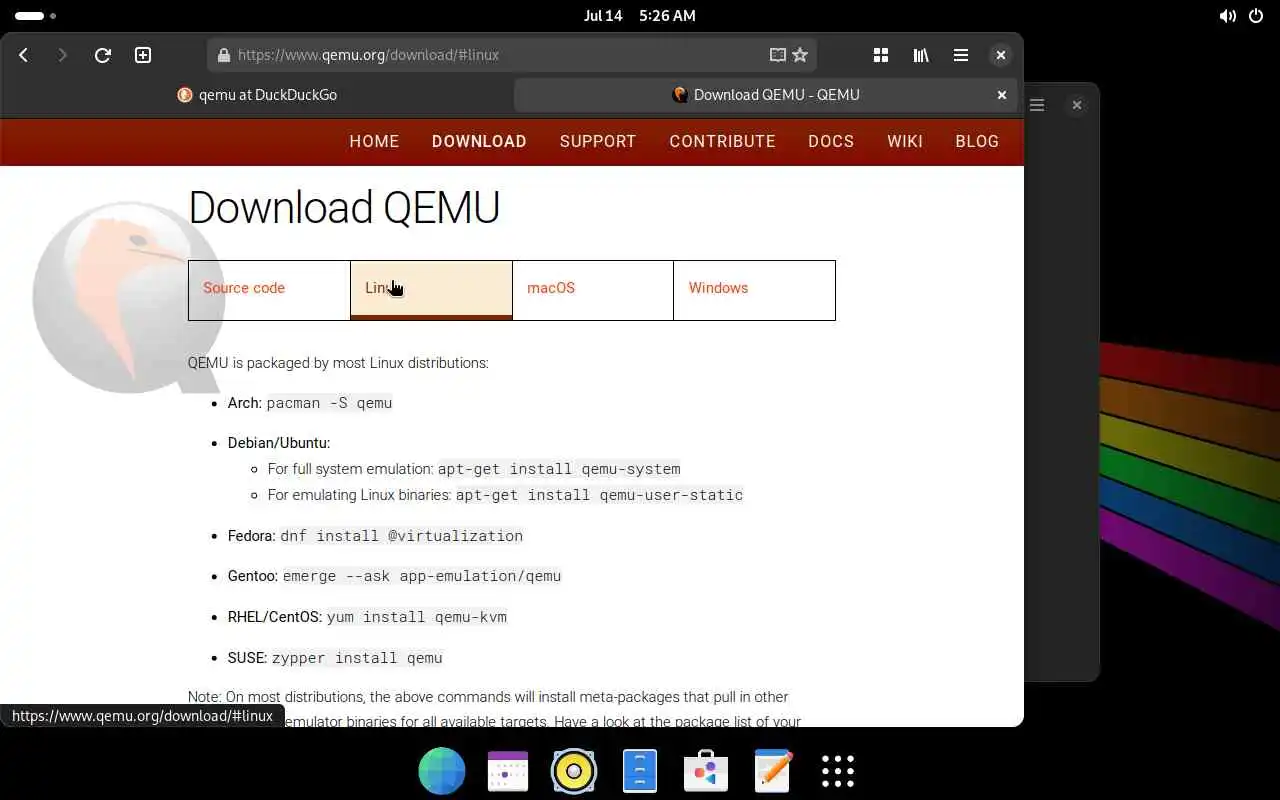Open WIKI in the site navigation
Screen dimensions: 1280x800
pos(905,141)
